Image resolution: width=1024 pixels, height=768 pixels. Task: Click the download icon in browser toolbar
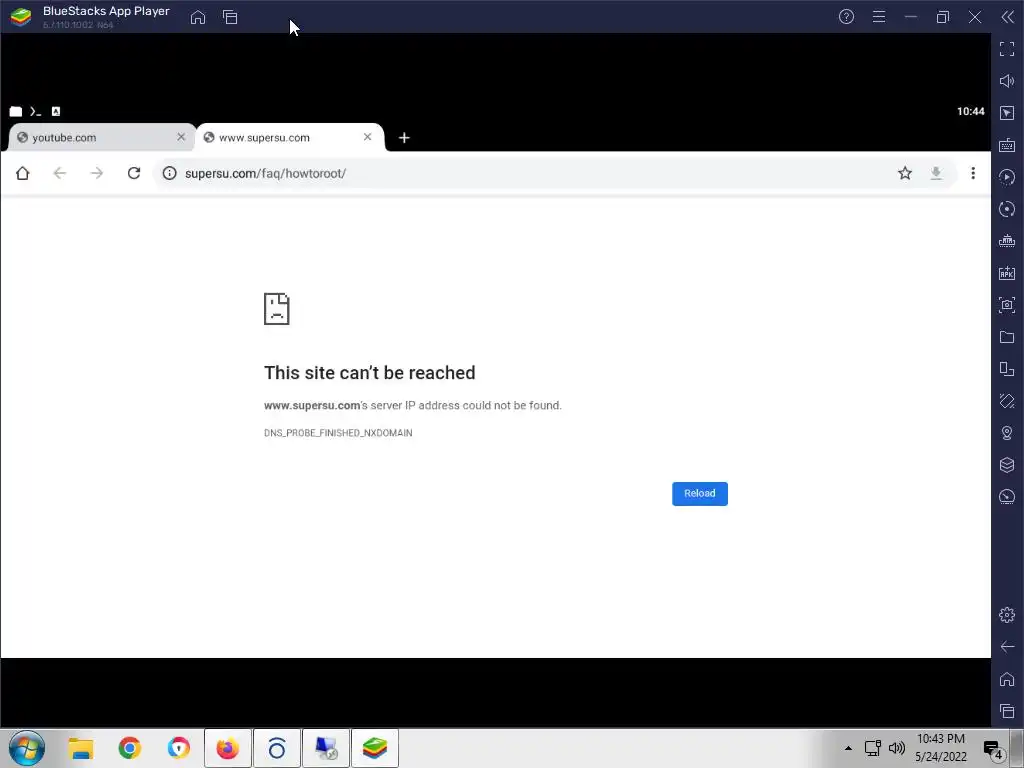[936, 173]
